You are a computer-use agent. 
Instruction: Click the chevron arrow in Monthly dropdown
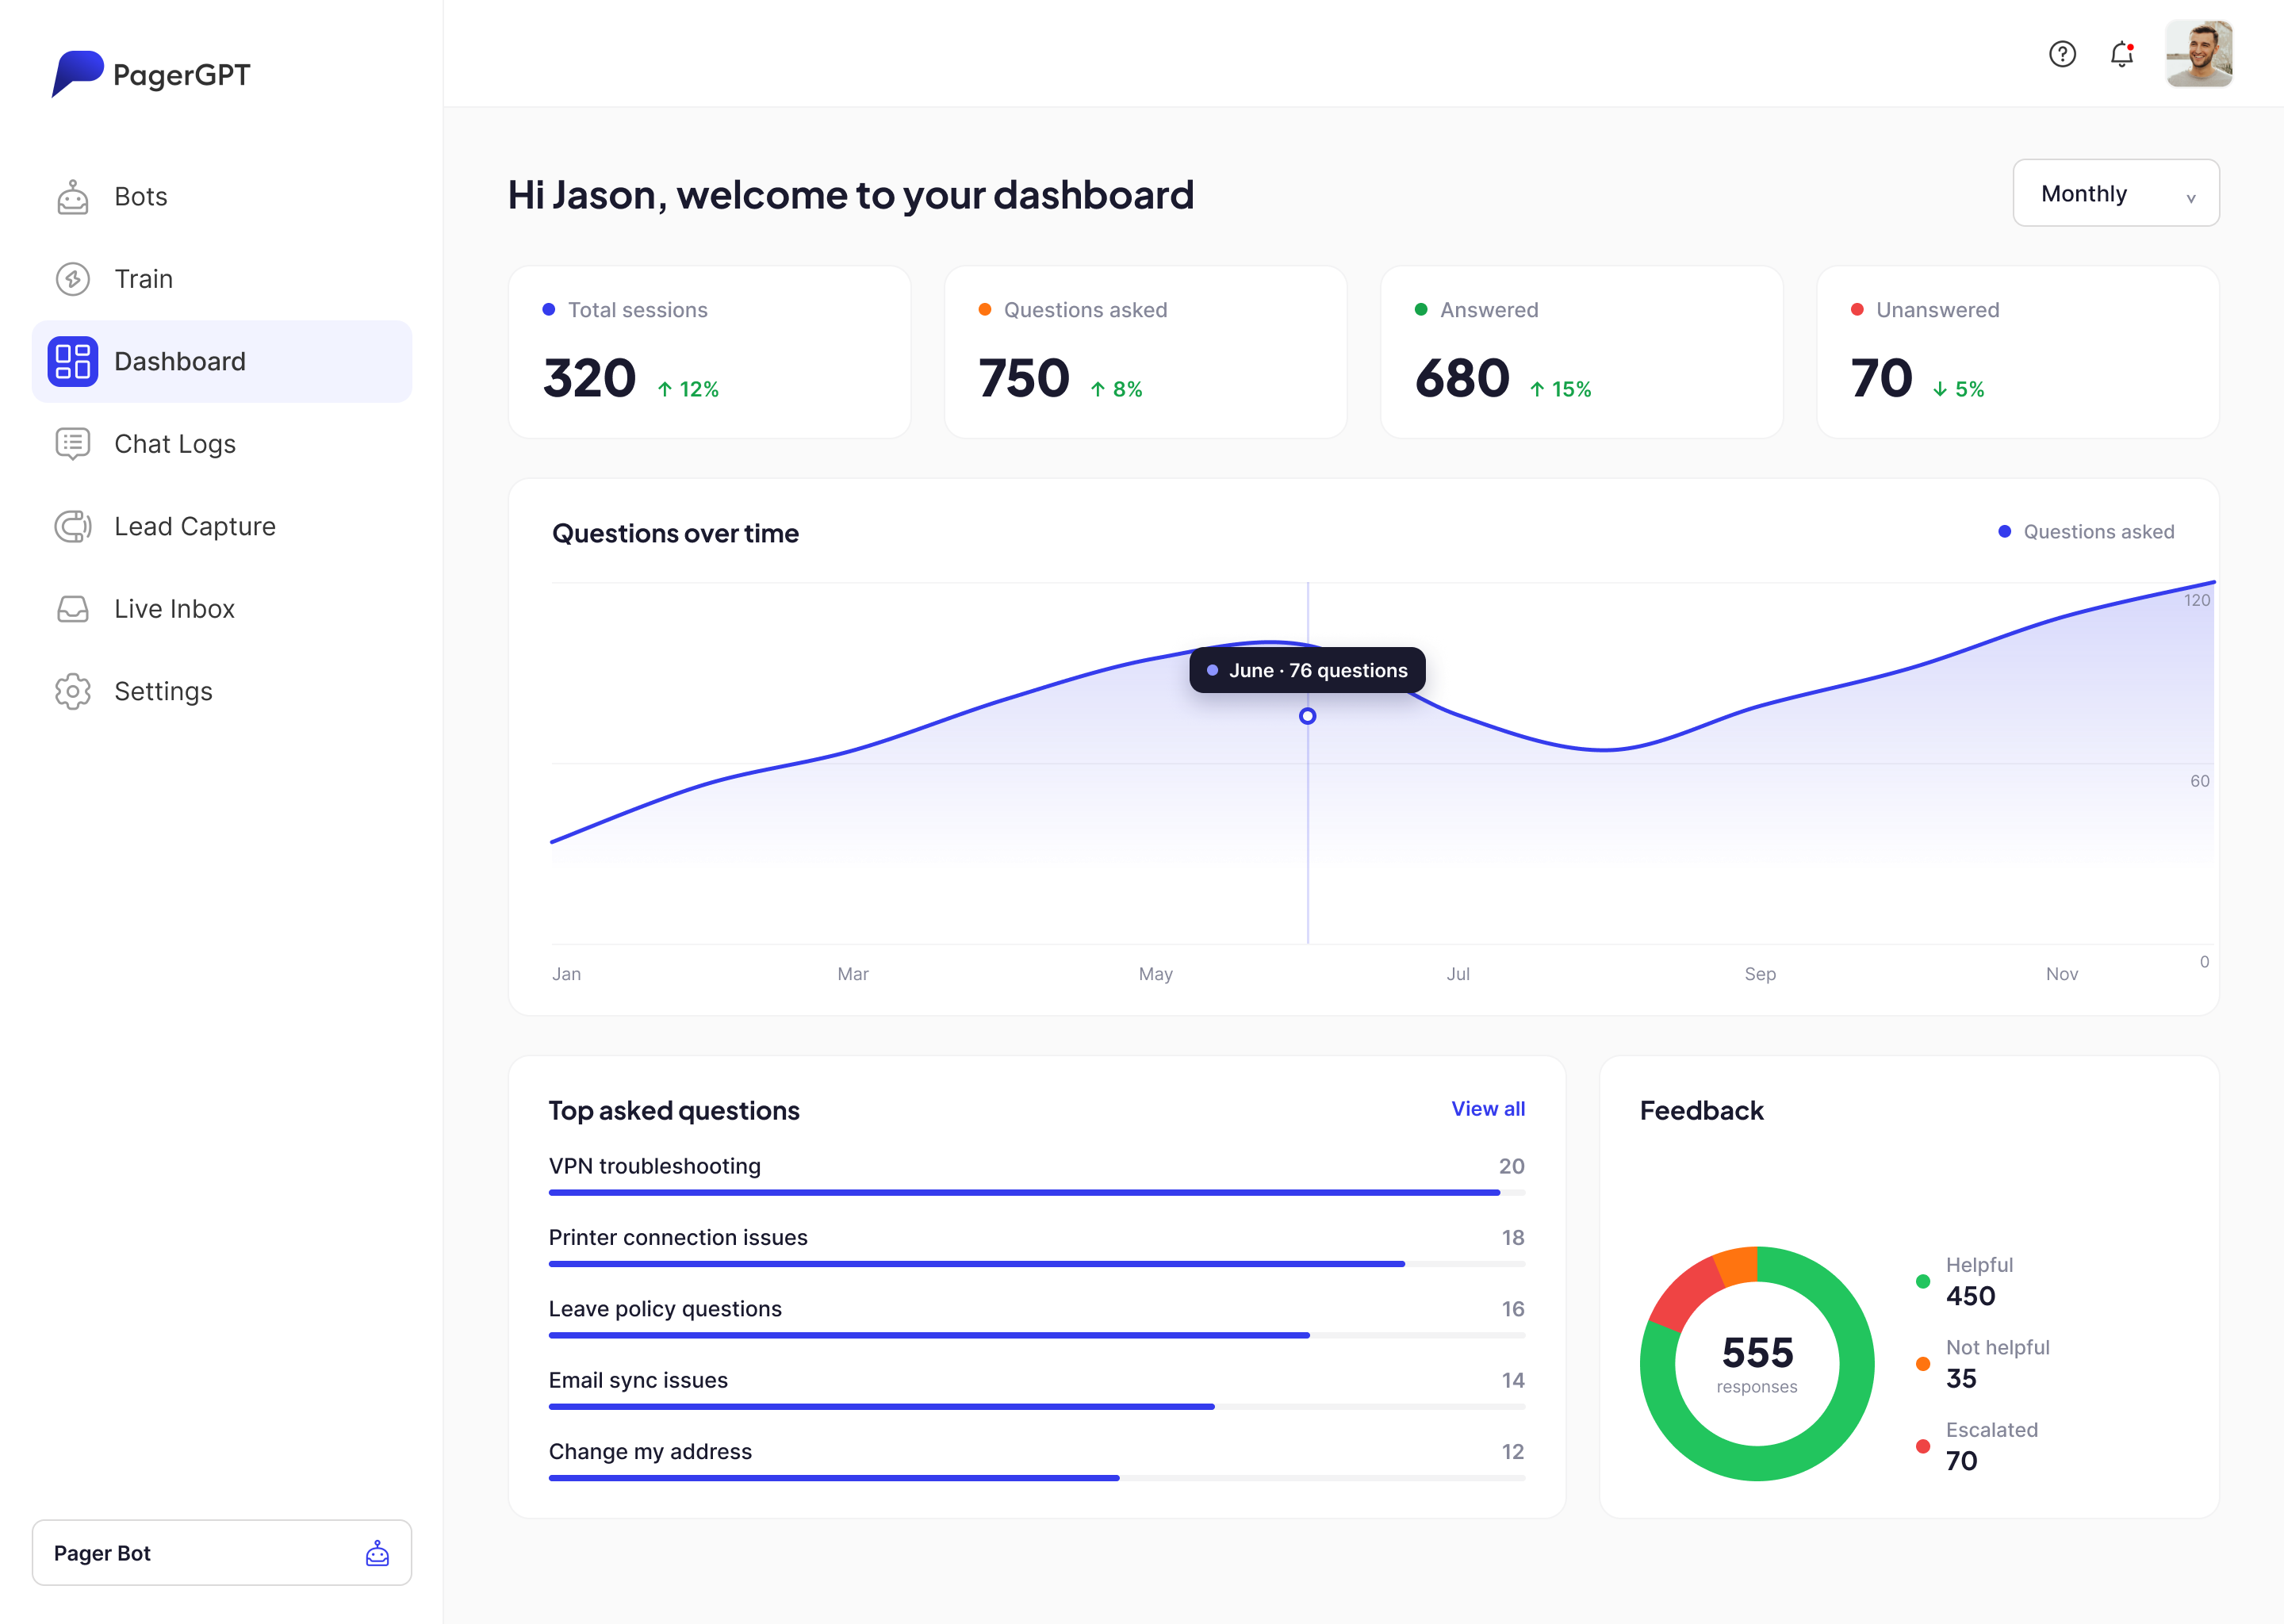tap(2191, 198)
